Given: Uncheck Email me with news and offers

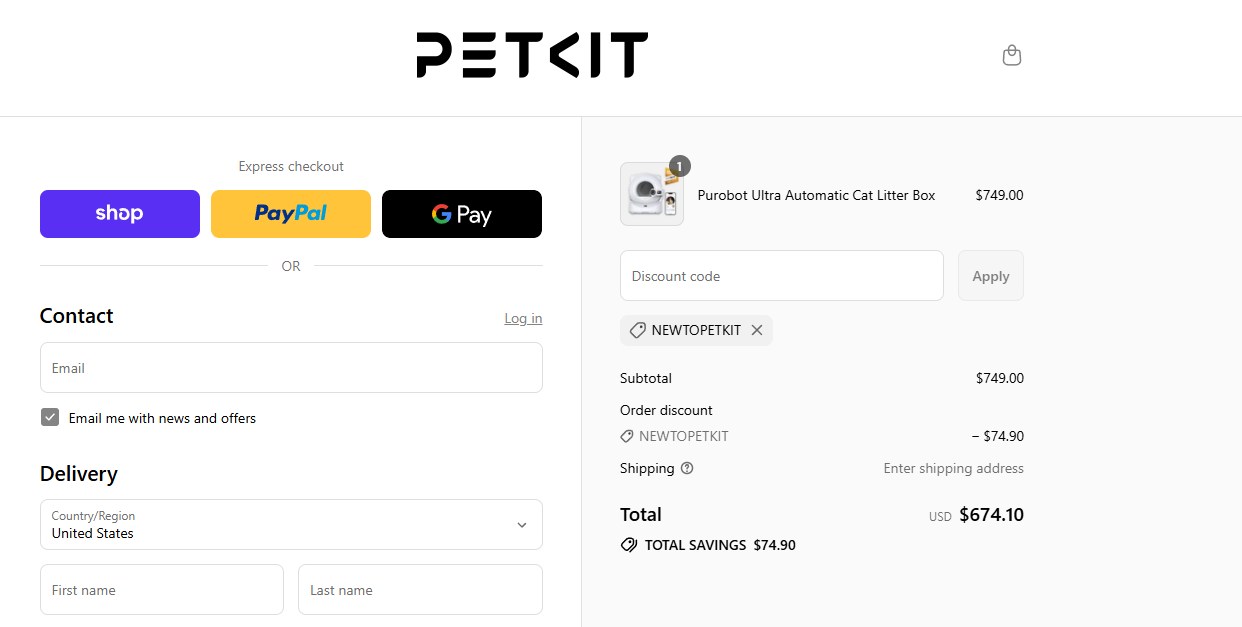Looking at the screenshot, I should click(x=50, y=416).
